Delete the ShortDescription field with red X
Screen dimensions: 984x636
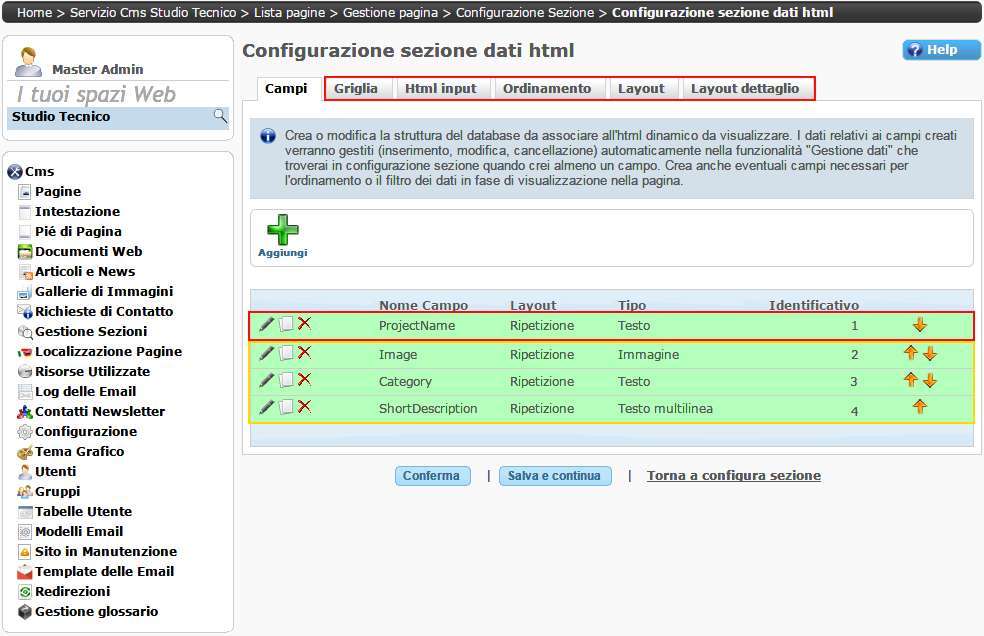305,406
